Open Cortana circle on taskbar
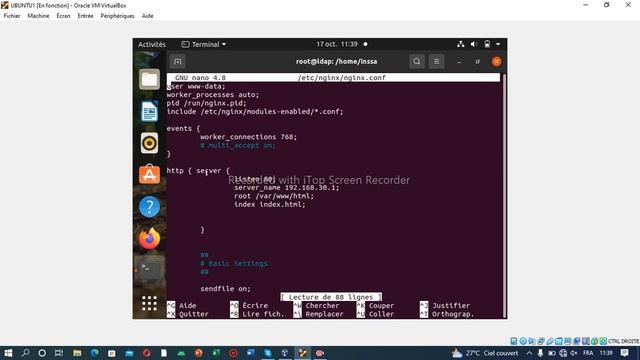This screenshot has height=360, width=640. point(42,353)
